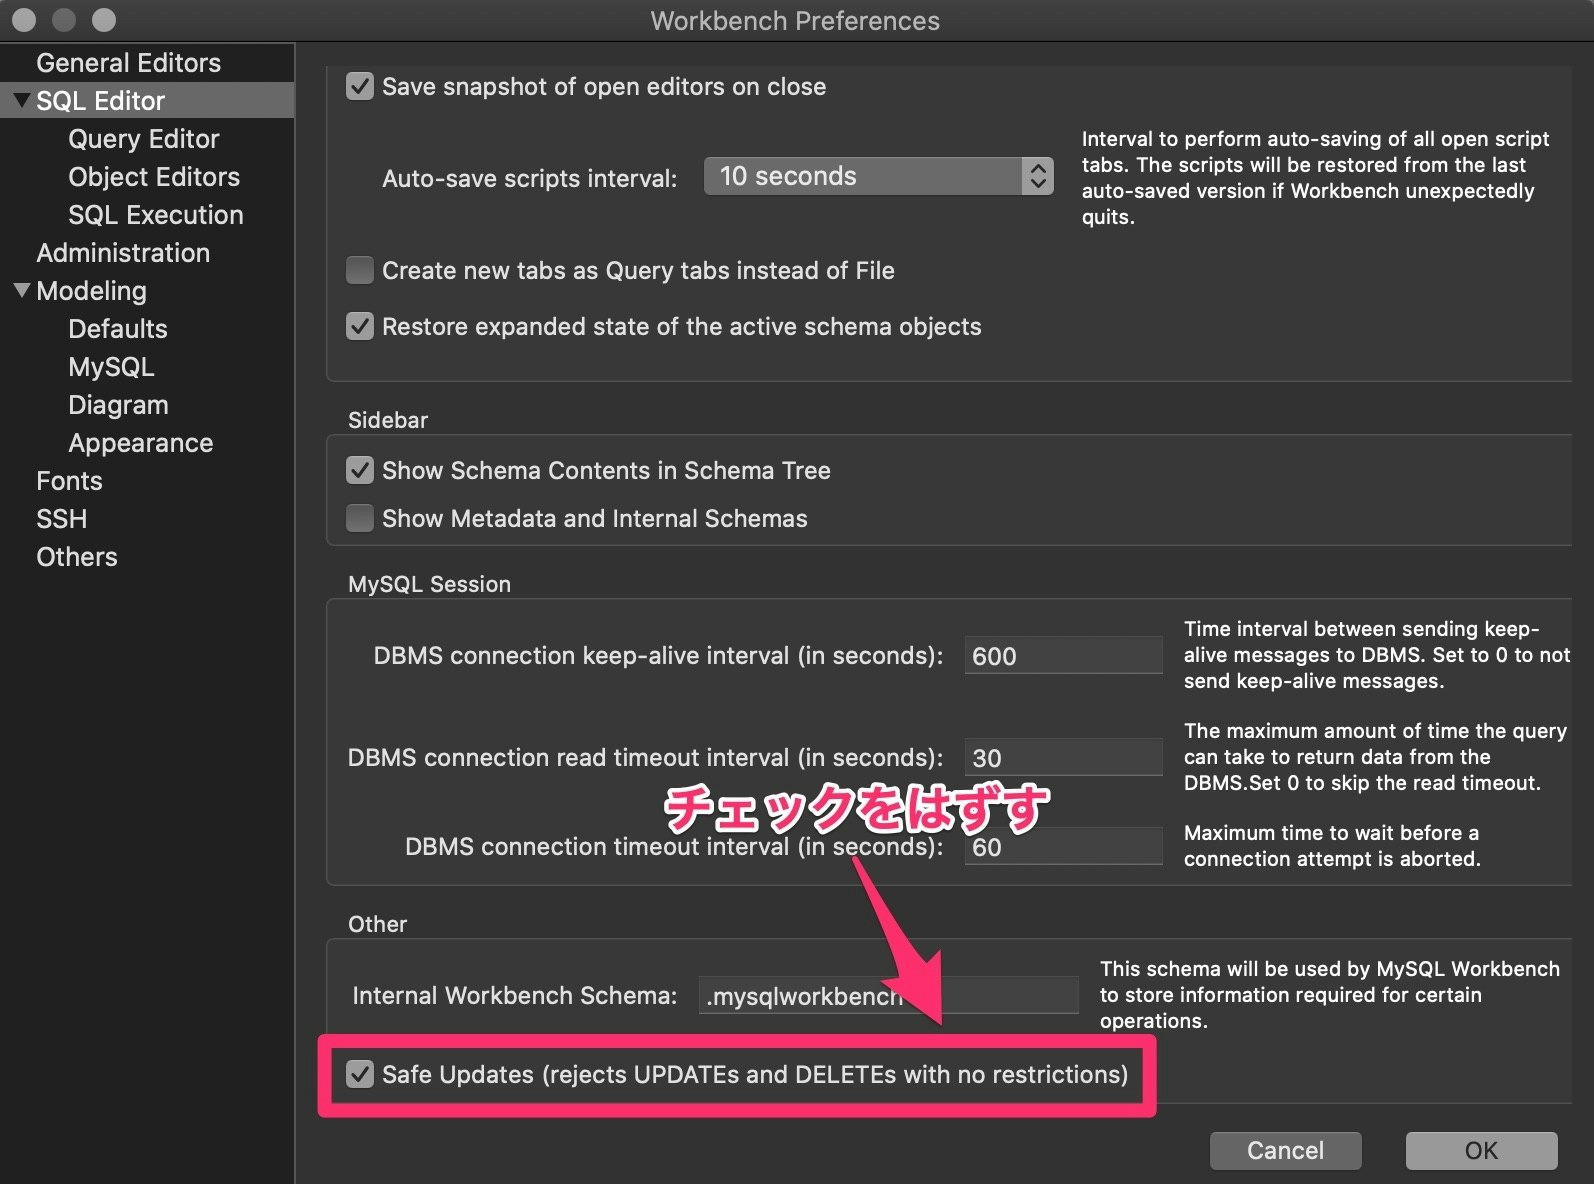Toggle Show Schema Contents in Schema Tree
The width and height of the screenshot is (1594, 1184).
[360, 470]
